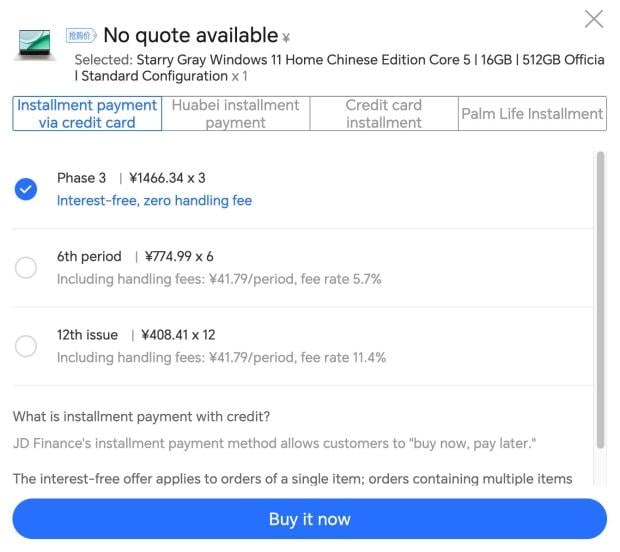Select the 6th period installment option

pos(26,267)
